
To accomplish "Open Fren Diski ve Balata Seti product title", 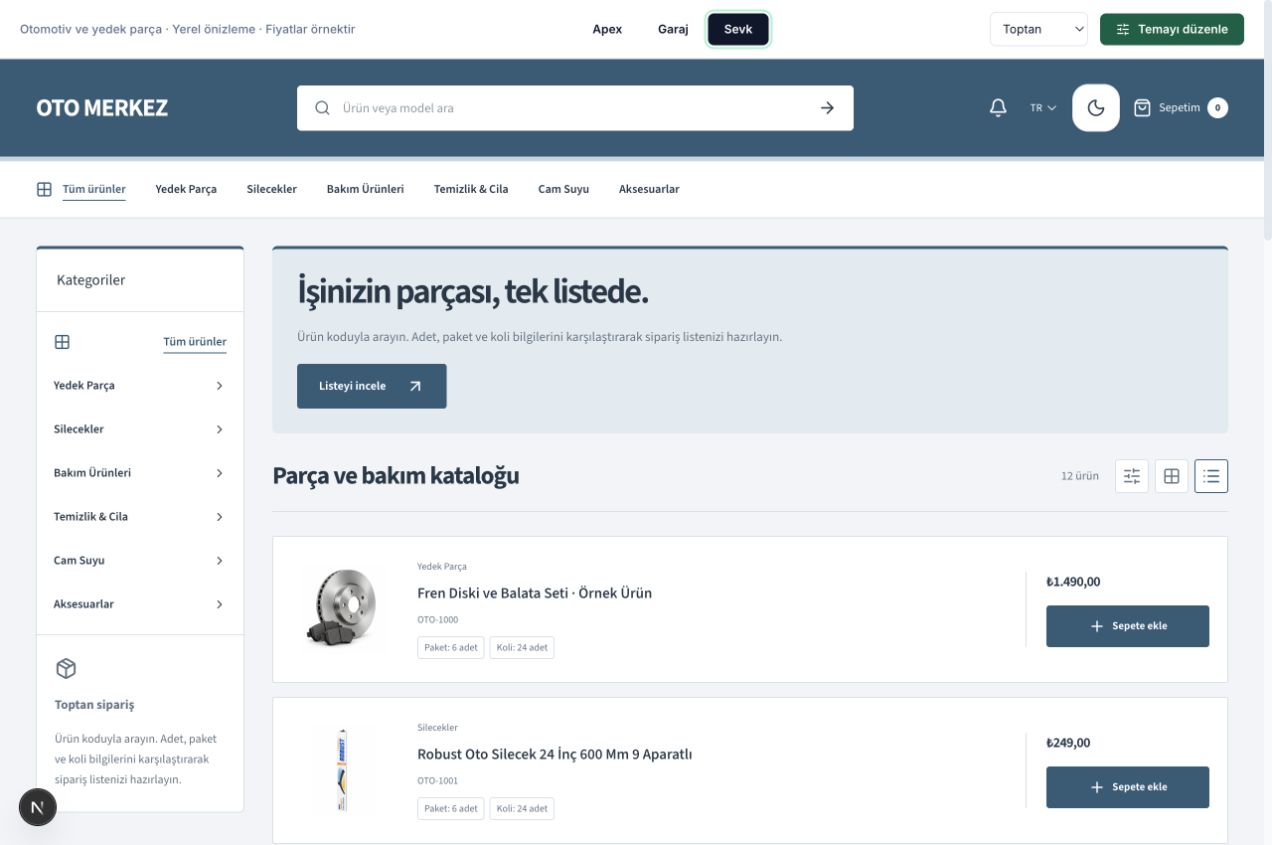I will point(534,593).
